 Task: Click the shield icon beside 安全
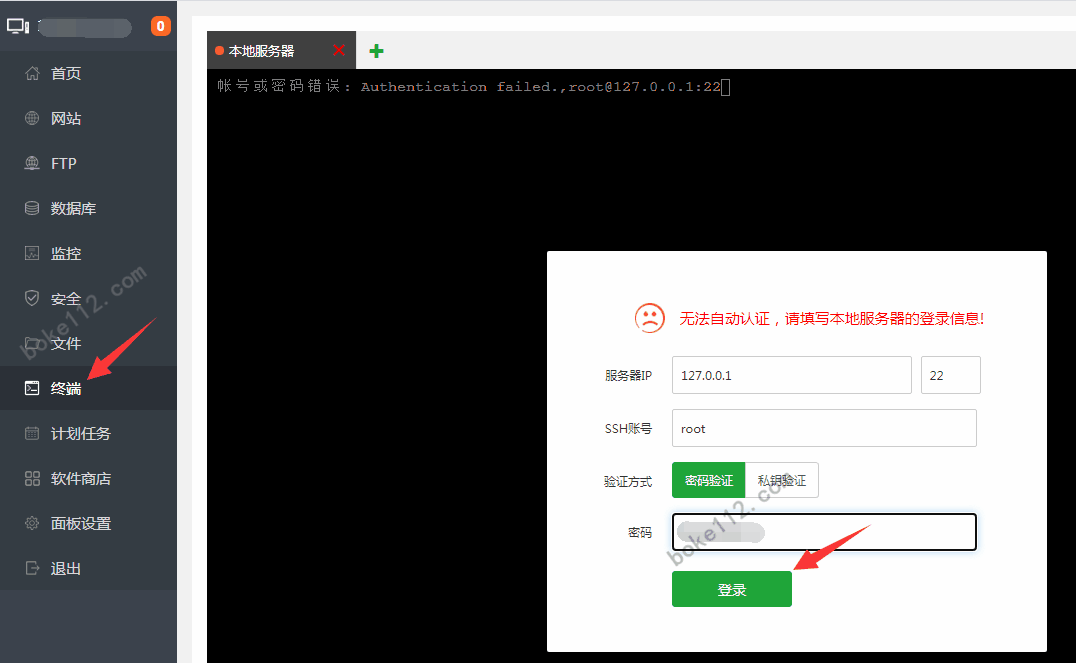[x=32, y=298]
